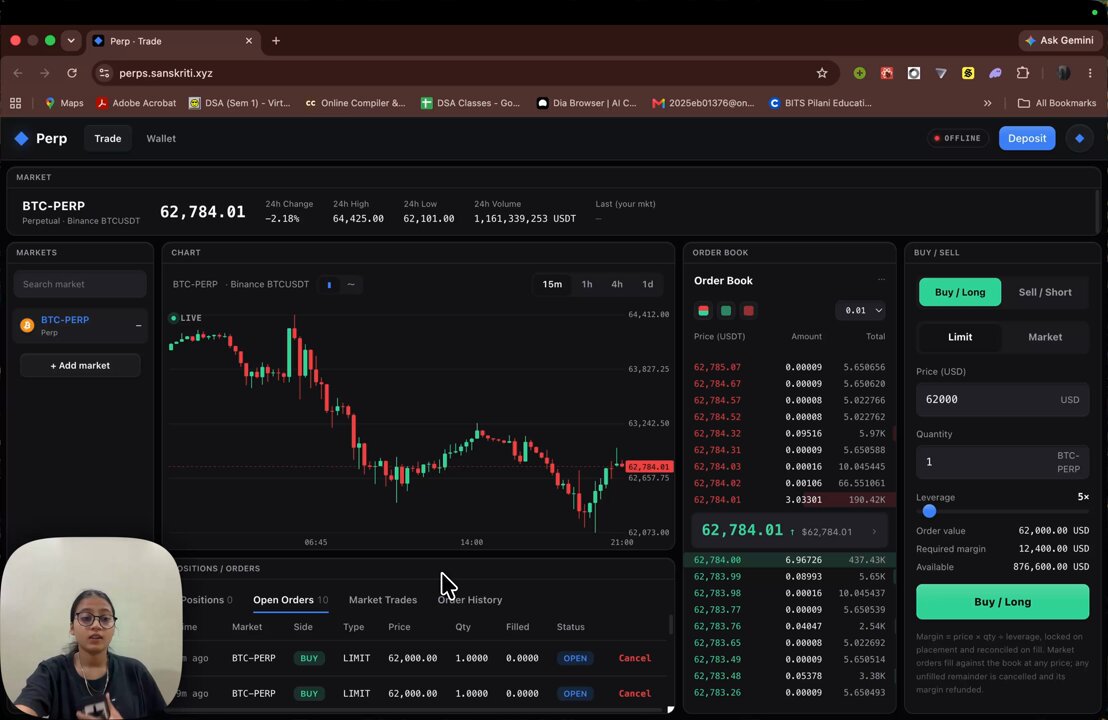Show only asks (red) in order book

pos(748,311)
